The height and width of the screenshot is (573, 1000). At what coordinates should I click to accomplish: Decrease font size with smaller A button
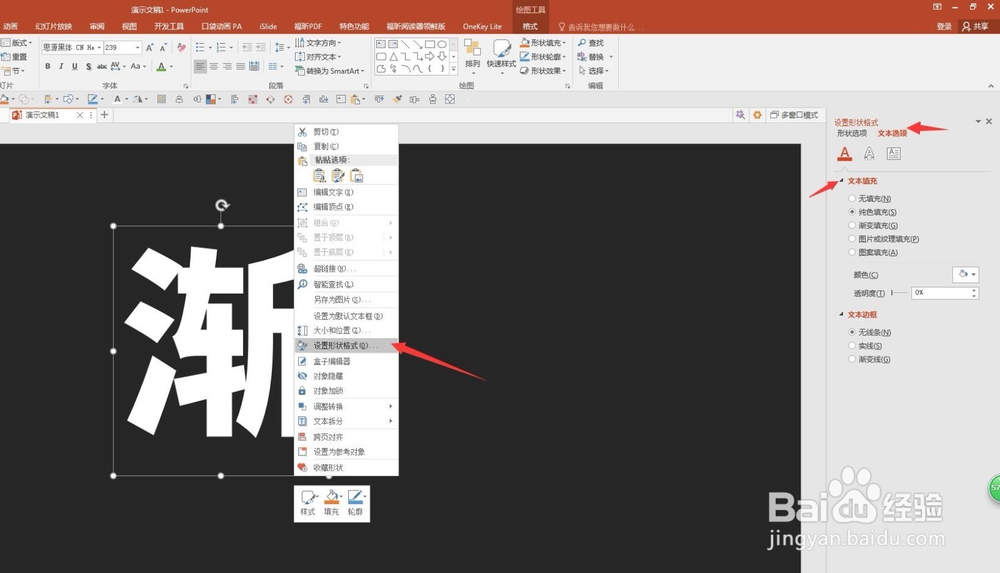163,48
